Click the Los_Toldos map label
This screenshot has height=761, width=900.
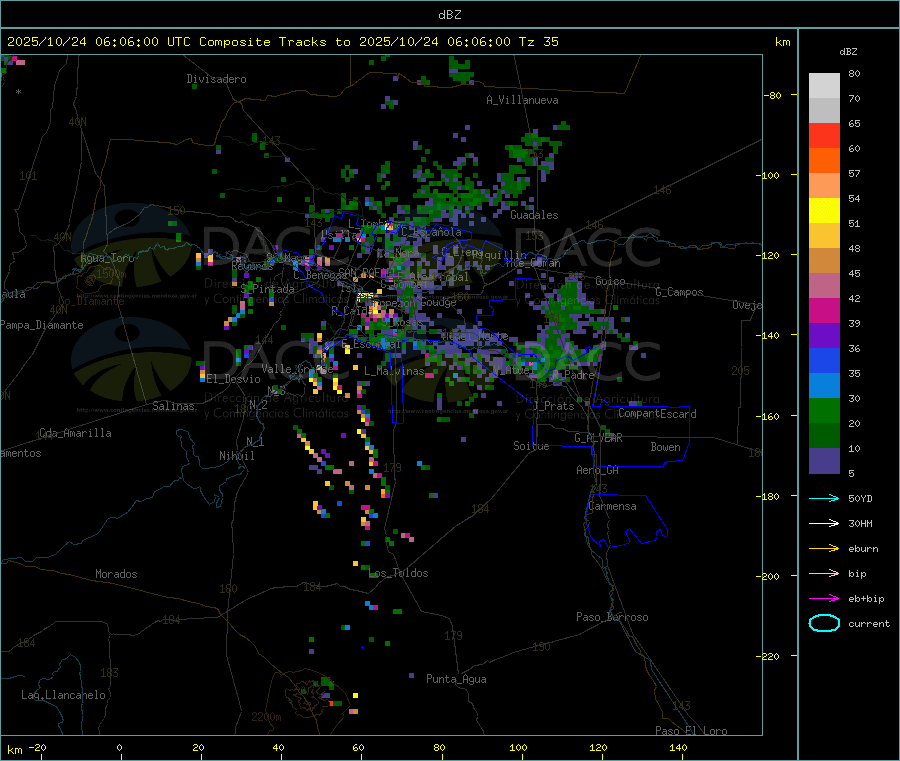398,573
